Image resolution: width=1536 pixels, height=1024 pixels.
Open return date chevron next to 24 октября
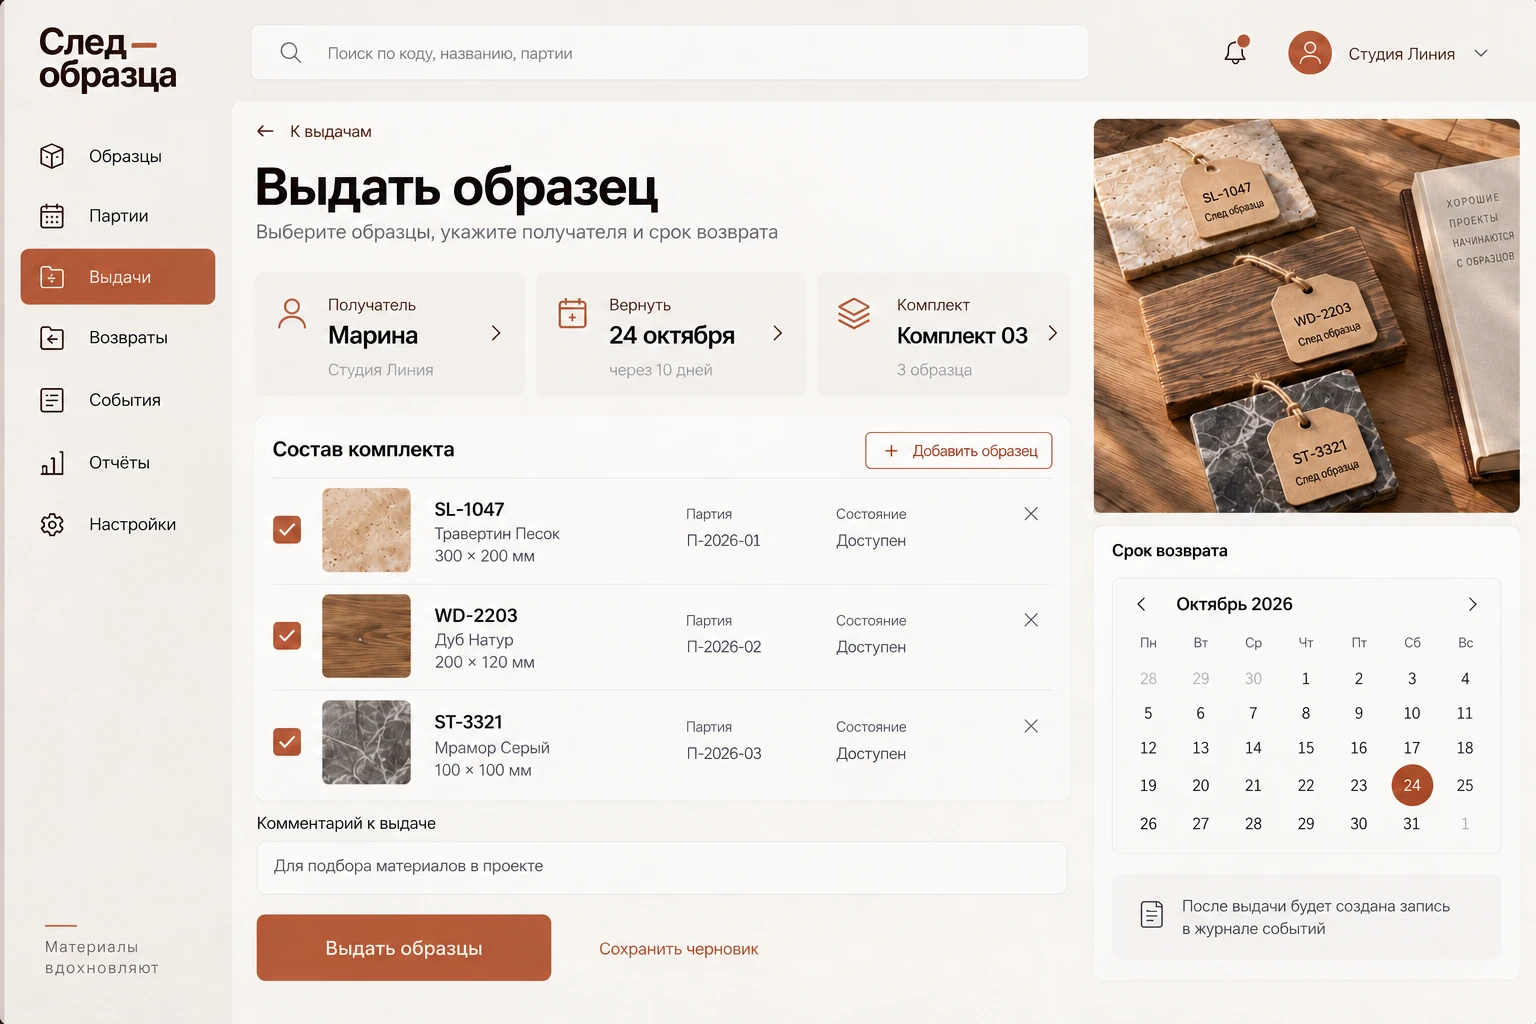click(x=777, y=333)
